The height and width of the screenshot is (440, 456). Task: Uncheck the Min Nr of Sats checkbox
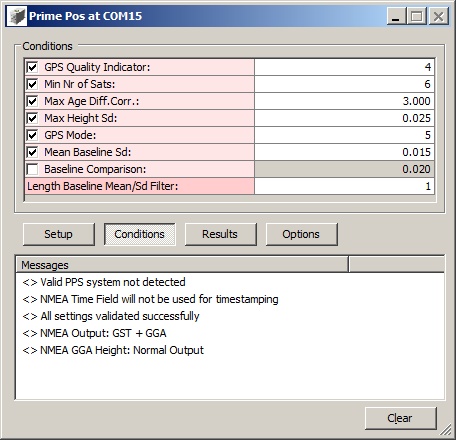click(32, 84)
